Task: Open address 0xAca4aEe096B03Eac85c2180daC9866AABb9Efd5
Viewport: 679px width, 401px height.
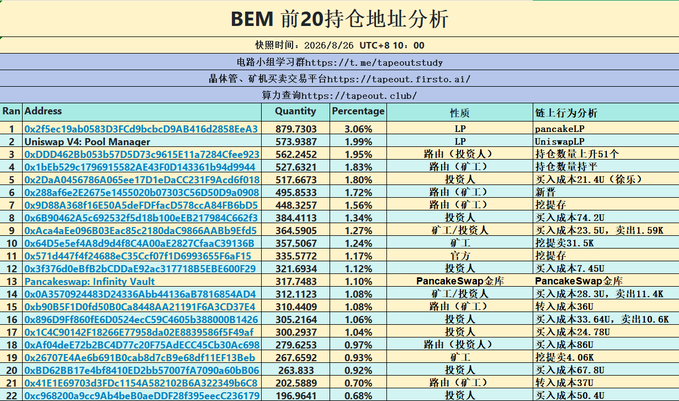Action: [x=140, y=230]
